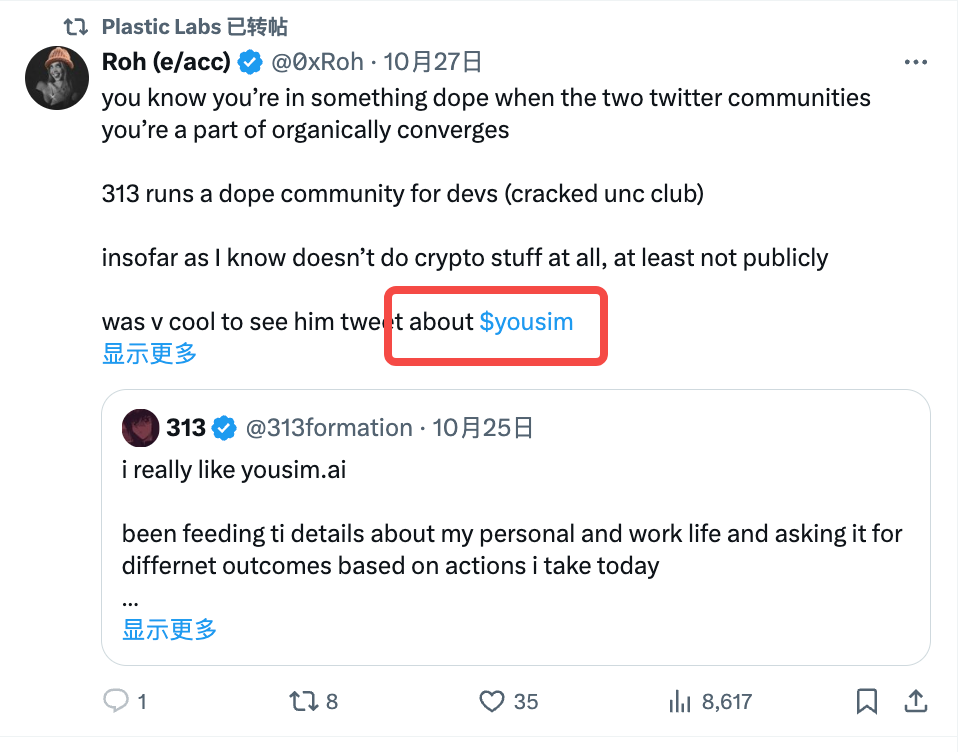Open Roh's profile avatar
Image resolution: width=972 pixels, height=752 pixels.
click(x=57, y=78)
